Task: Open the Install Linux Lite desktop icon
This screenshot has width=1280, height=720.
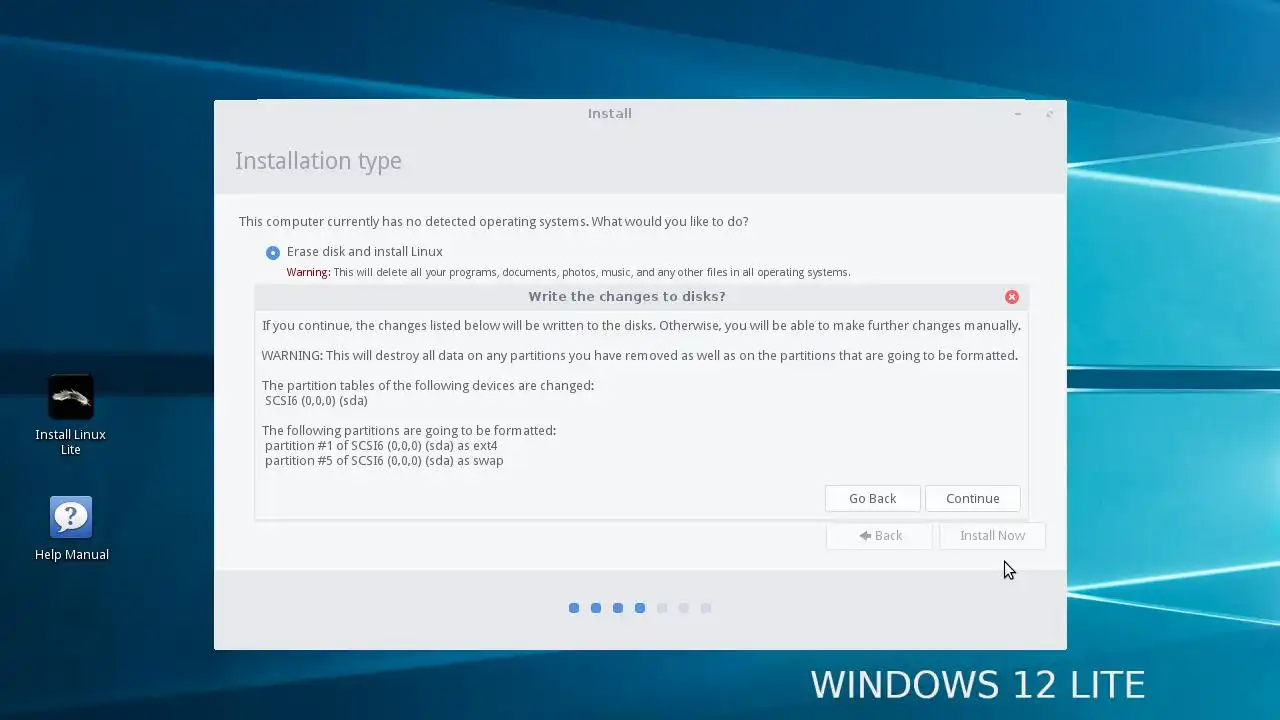Action: pyautogui.click(x=71, y=397)
